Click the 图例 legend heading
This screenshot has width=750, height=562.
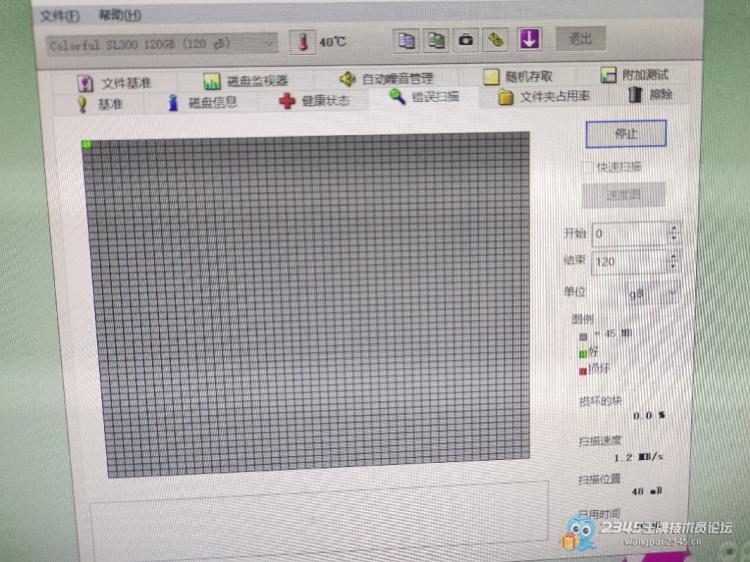[582, 319]
